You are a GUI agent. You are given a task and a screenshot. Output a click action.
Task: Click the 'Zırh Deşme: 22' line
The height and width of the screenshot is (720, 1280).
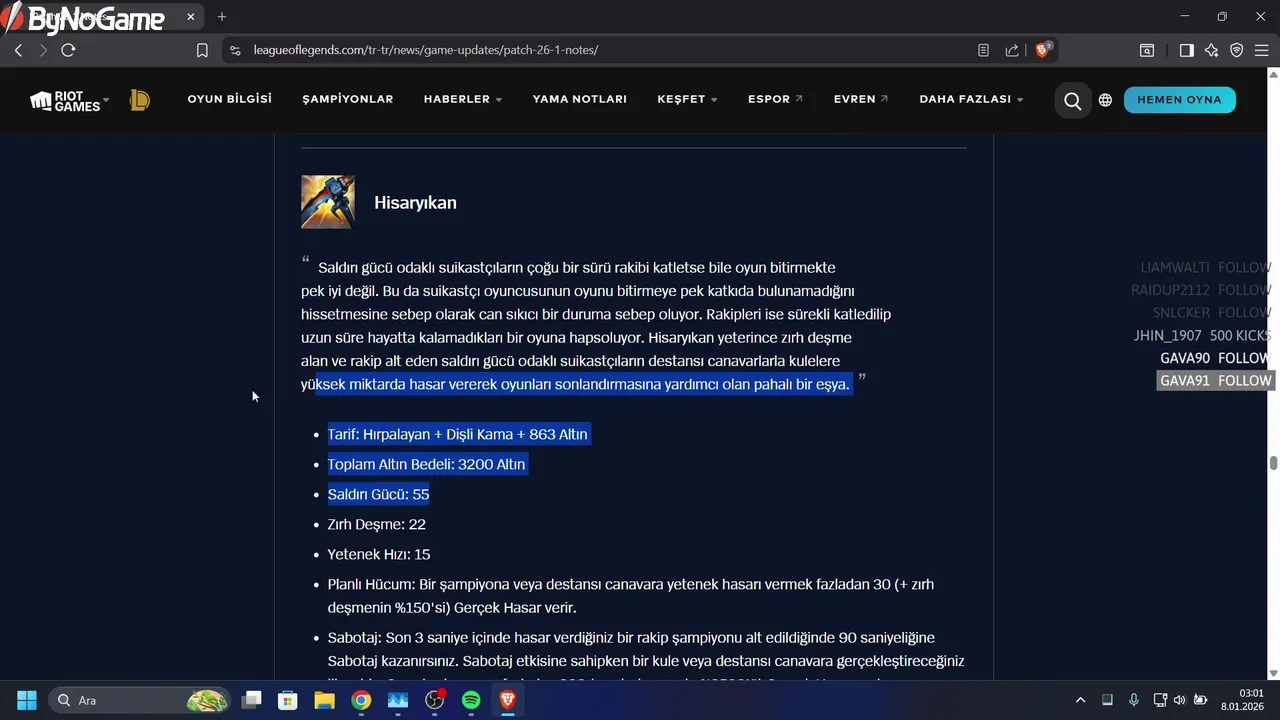pyautogui.click(x=377, y=524)
